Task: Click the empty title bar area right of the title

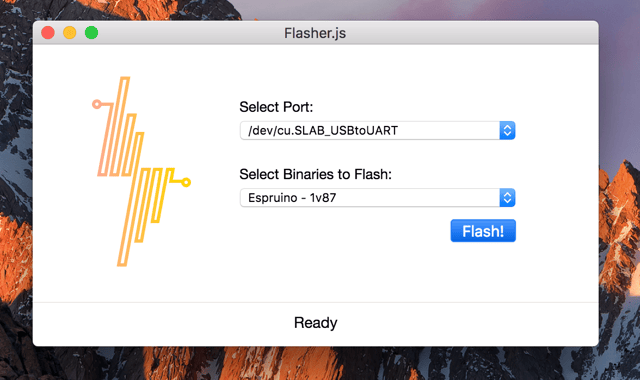Action: coord(469,33)
